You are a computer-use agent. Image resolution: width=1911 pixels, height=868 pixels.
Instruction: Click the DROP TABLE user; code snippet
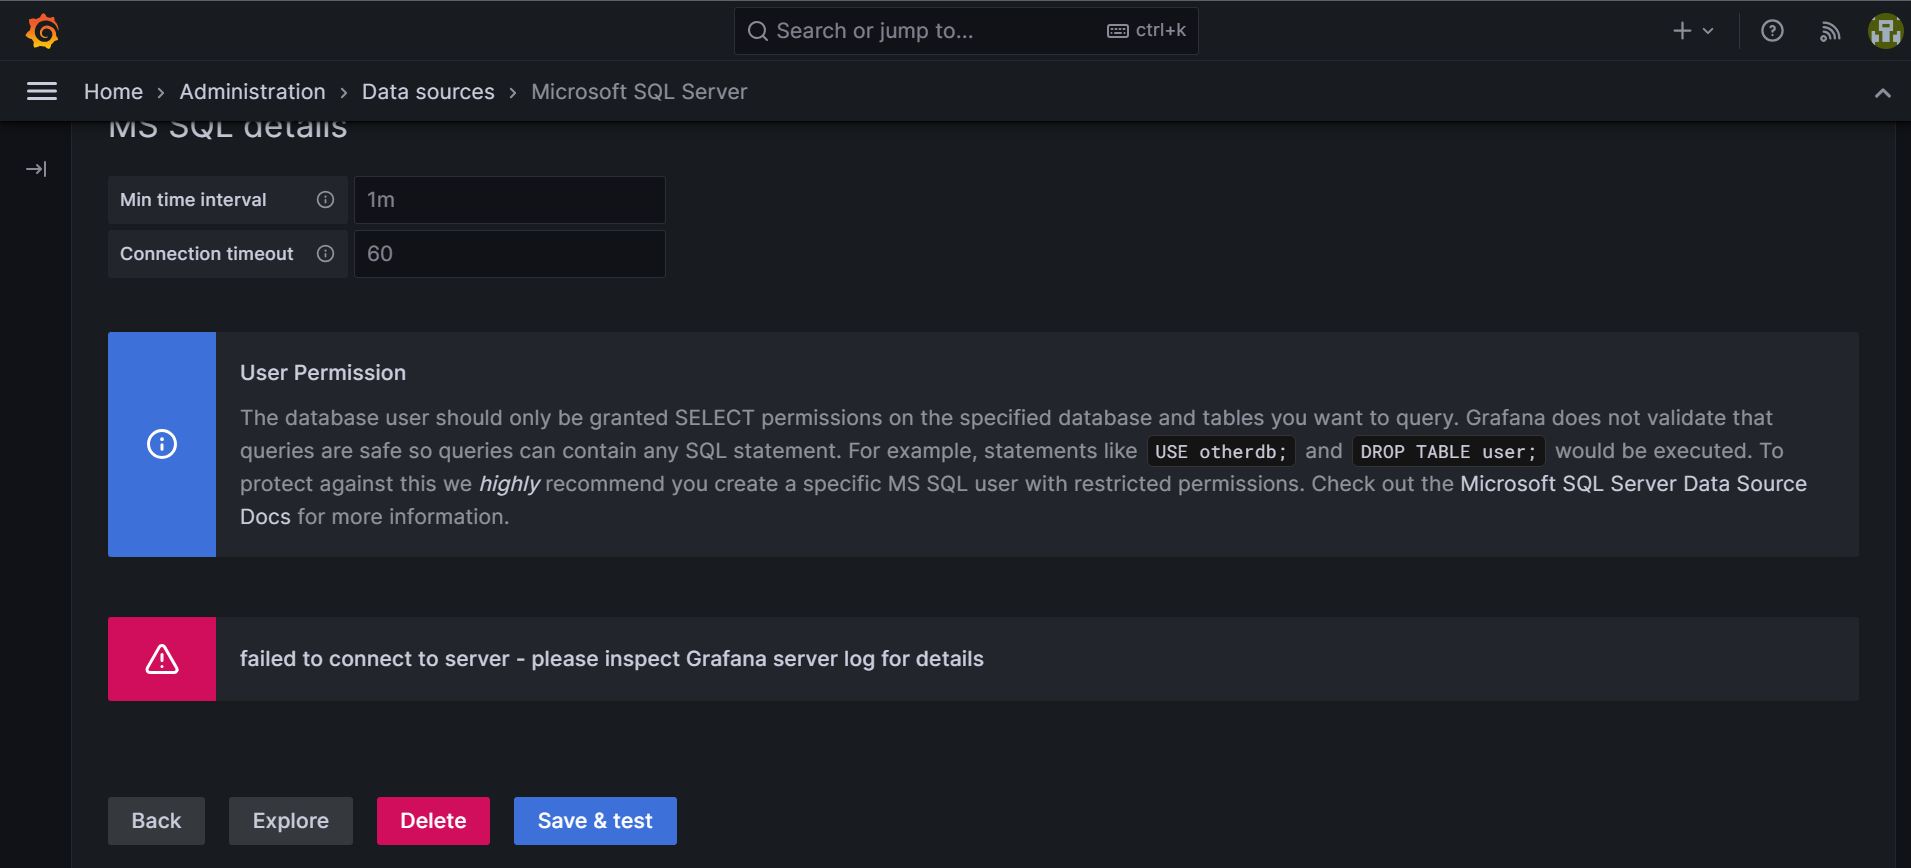pos(1448,452)
